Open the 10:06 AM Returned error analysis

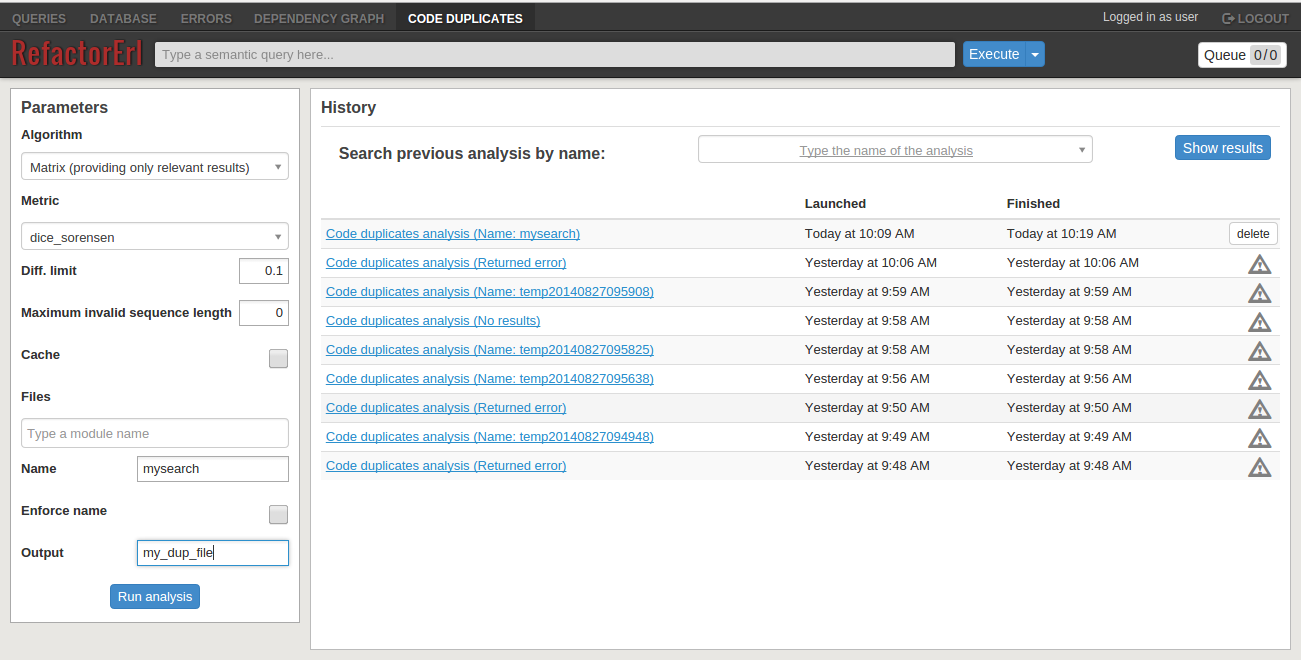click(446, 263)
